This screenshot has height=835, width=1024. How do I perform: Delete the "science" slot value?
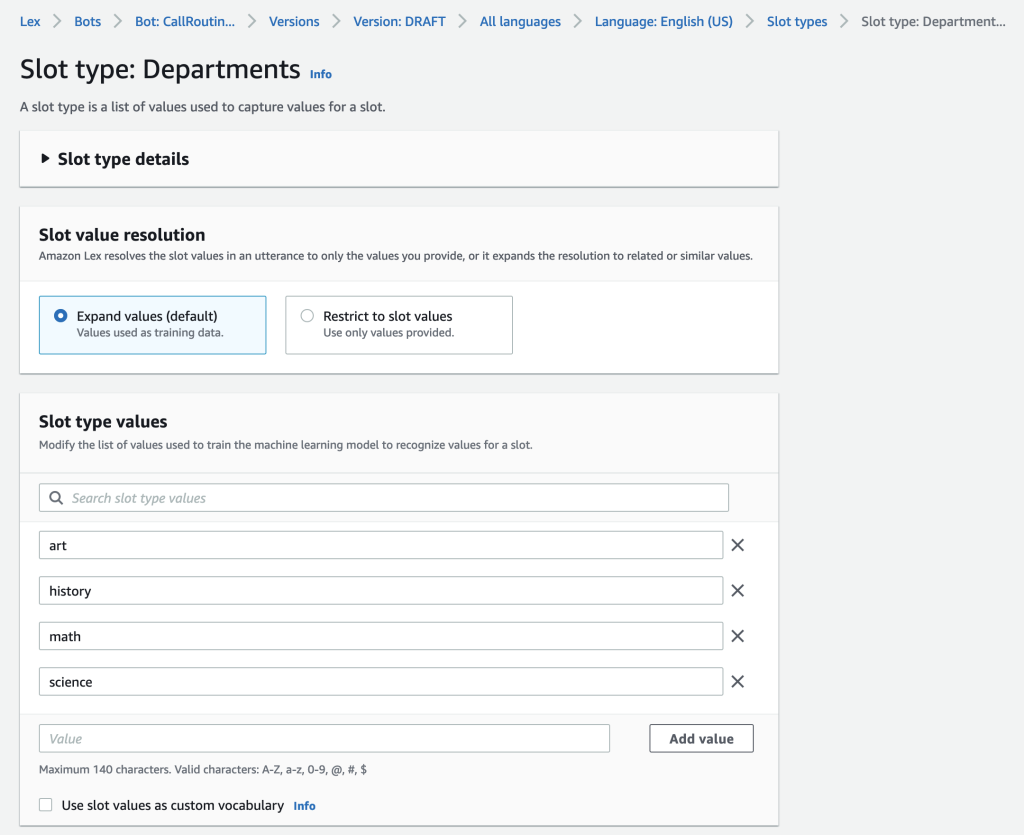pyautogui.click(x=737, y=681)
